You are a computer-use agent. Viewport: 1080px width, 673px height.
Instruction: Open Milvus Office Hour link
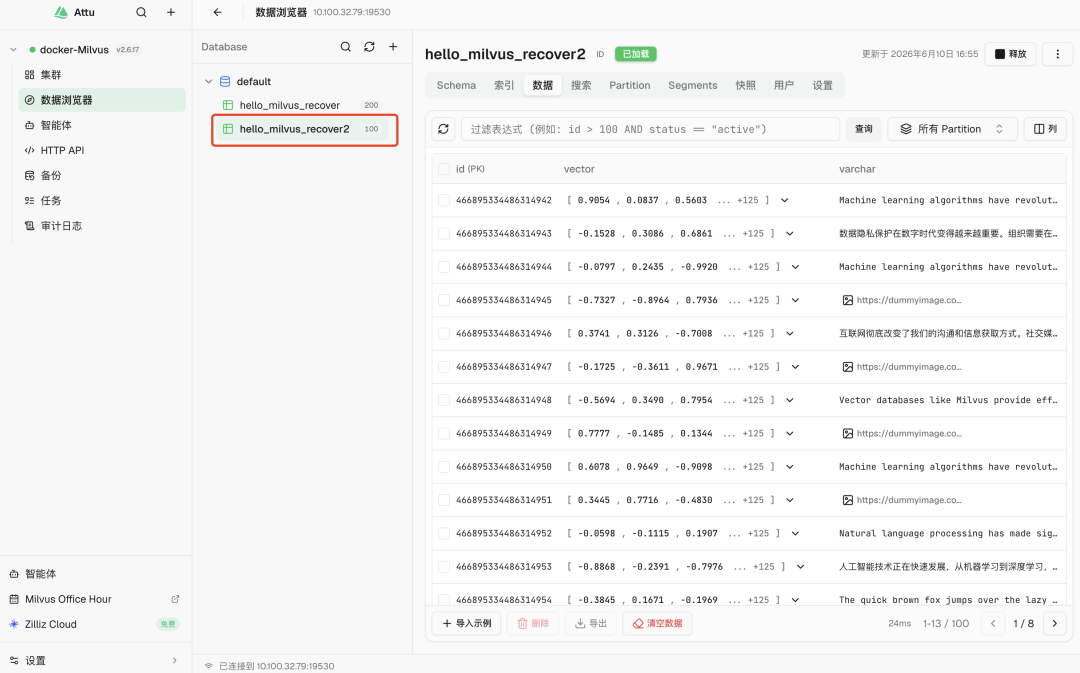tap(95, 599)
